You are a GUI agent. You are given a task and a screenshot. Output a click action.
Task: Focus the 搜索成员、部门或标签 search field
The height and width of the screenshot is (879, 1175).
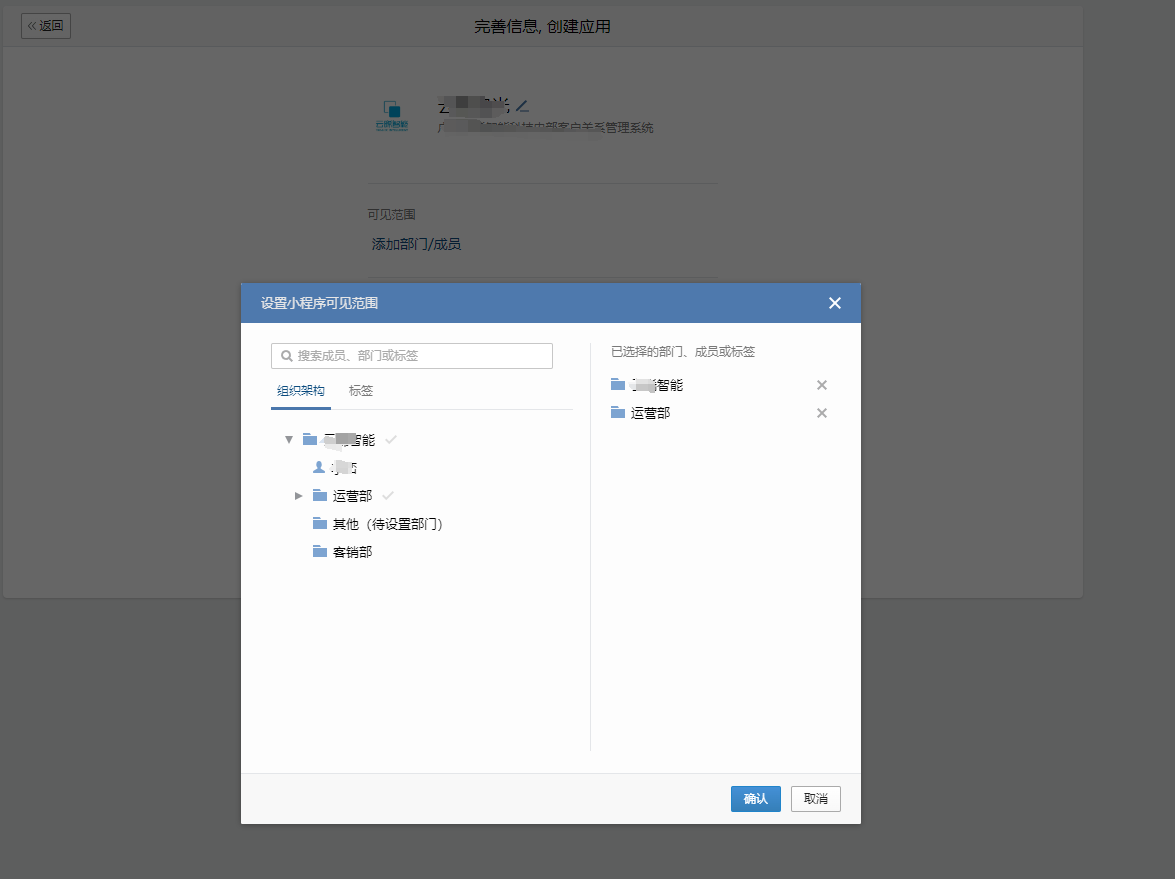pyautogui.click(x=411, y=356)
